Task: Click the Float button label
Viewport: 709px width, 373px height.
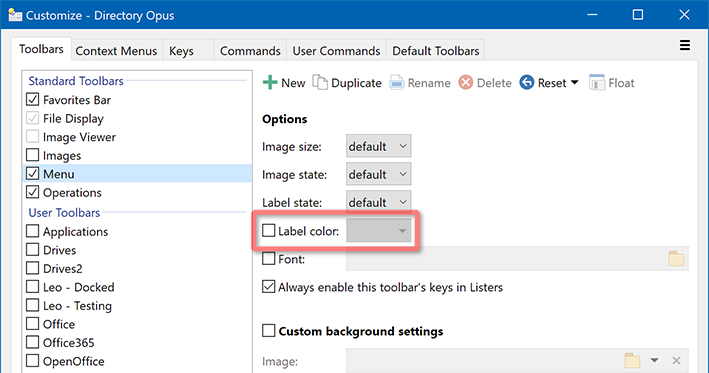Action: pos(621,83)
